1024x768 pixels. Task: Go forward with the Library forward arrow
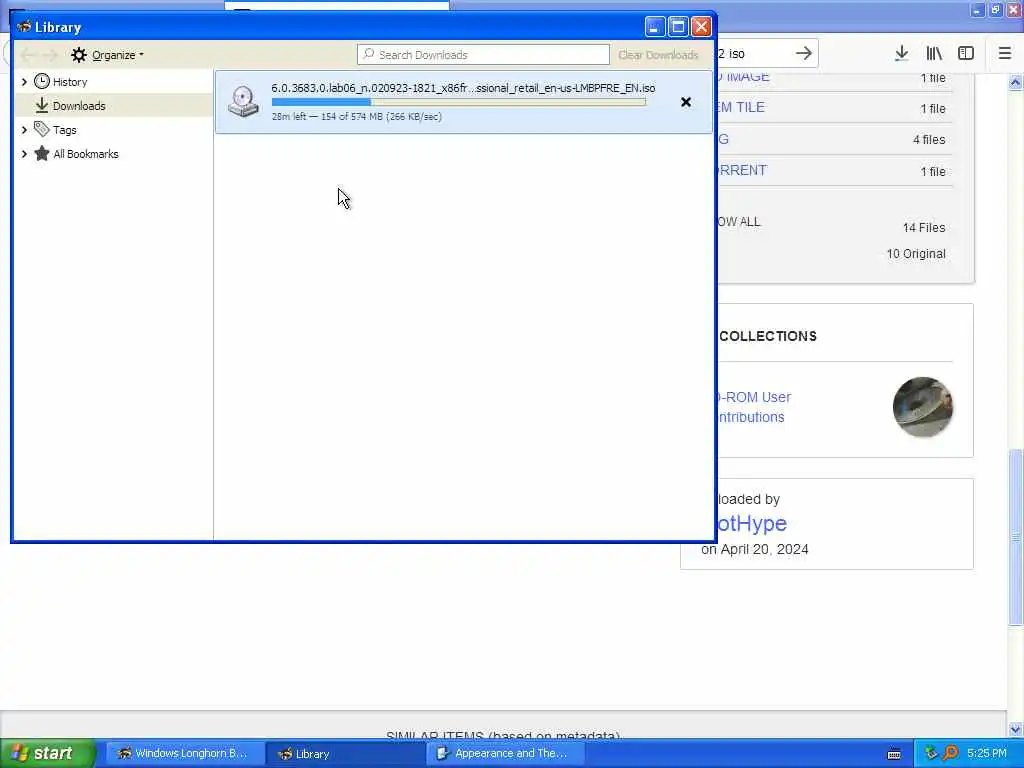tap(50, 55)
